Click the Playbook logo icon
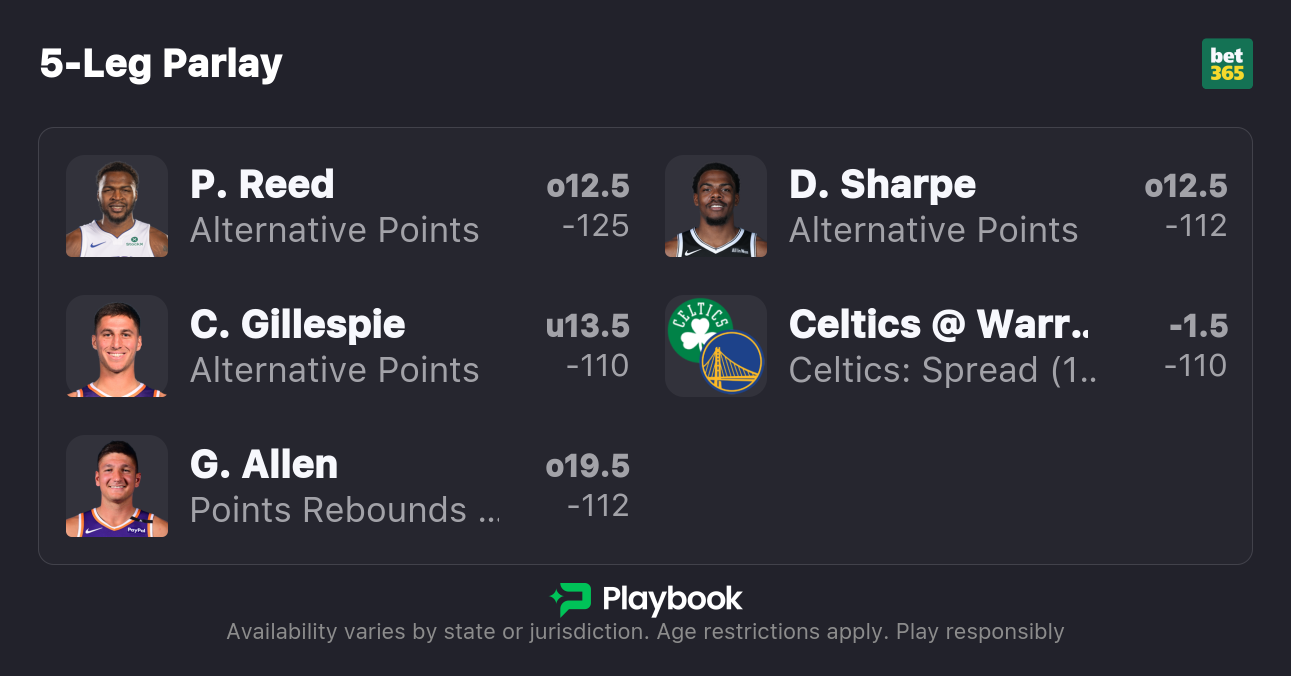 570,599
